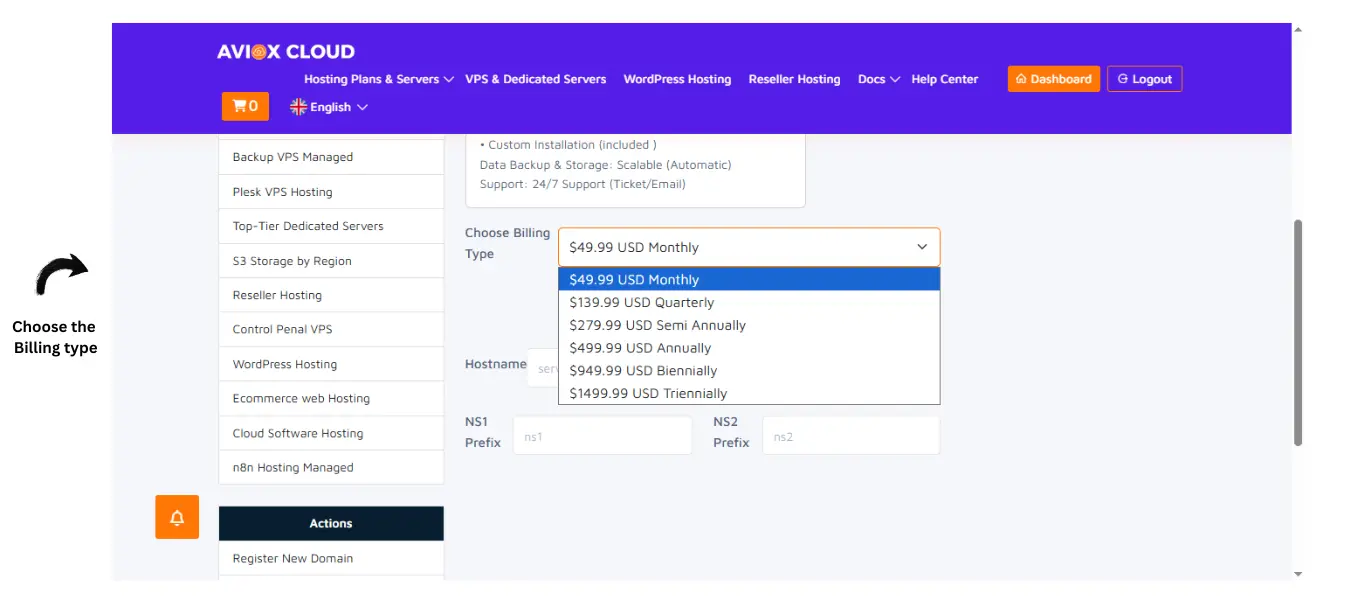Open the Dashboard button
The height and width of the screenshot is (609, 1366).
point(1053,79)
